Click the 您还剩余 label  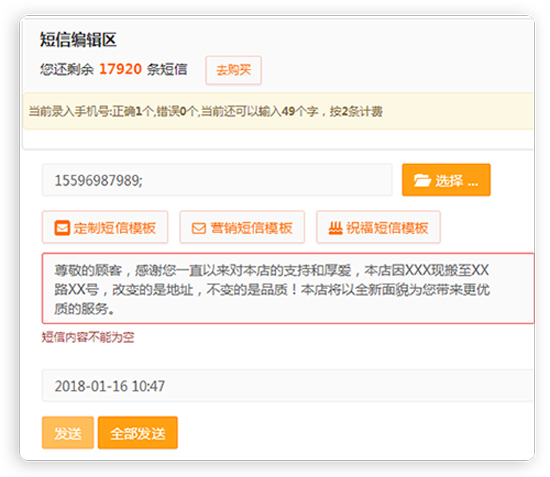[67, 69]
